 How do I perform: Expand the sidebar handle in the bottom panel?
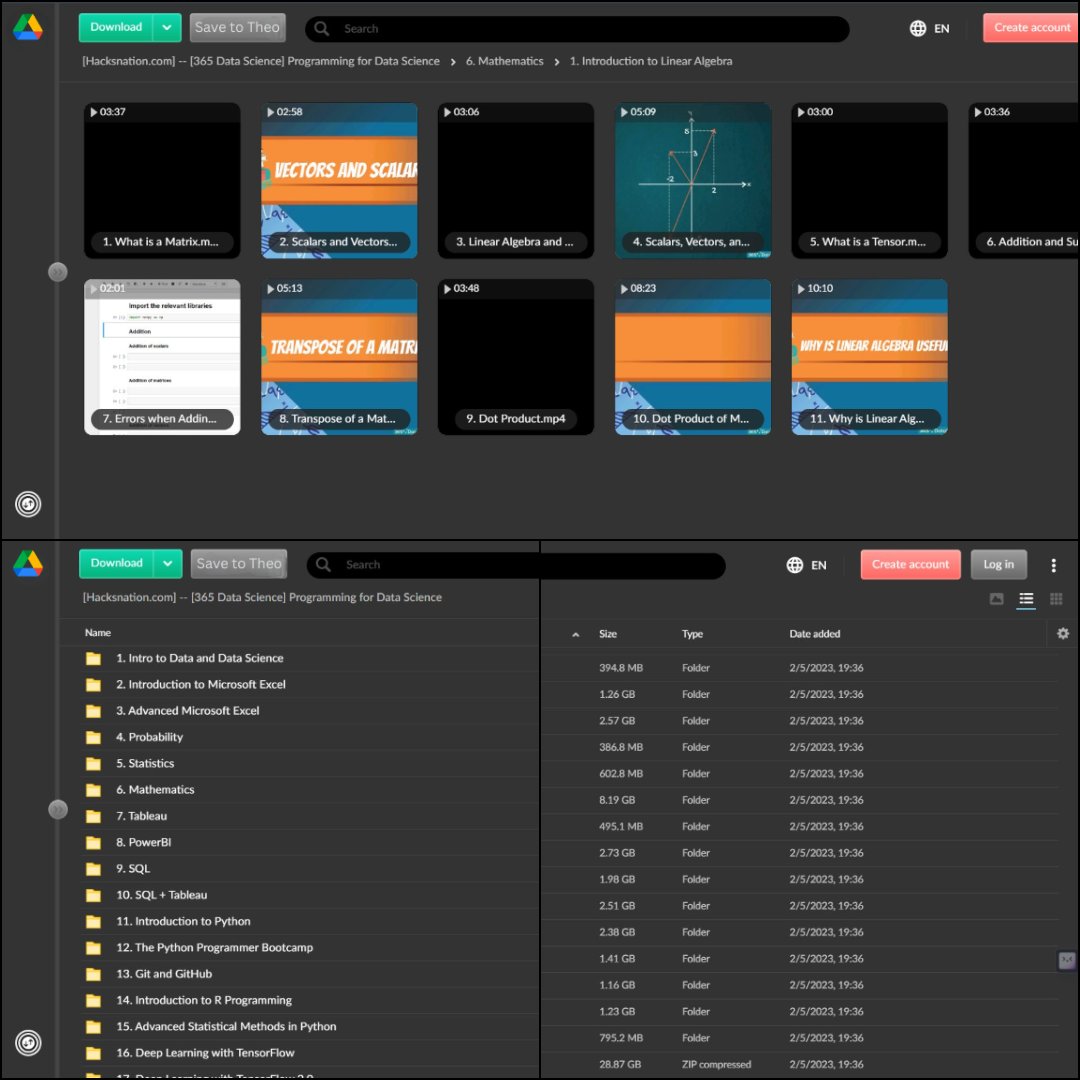tap(58, 809)
